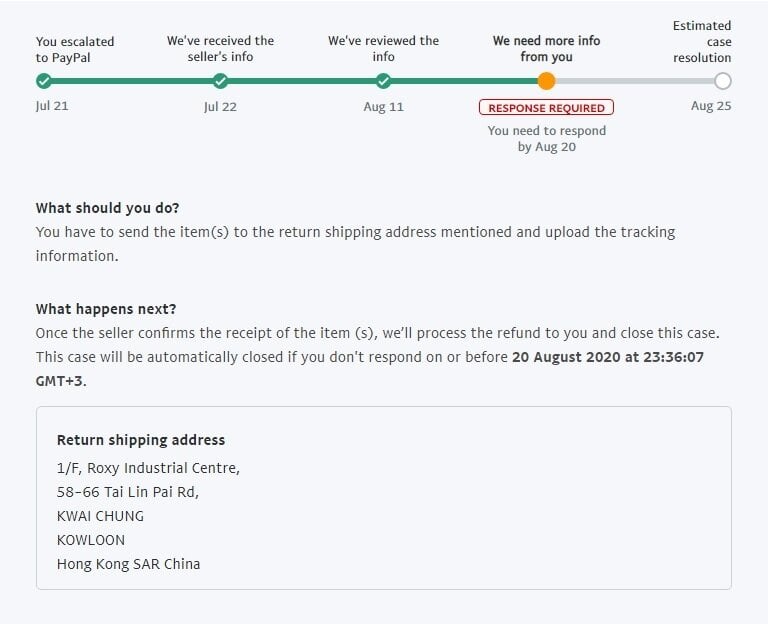Click the 'We've reviewed the info' step label

[383, 49]
